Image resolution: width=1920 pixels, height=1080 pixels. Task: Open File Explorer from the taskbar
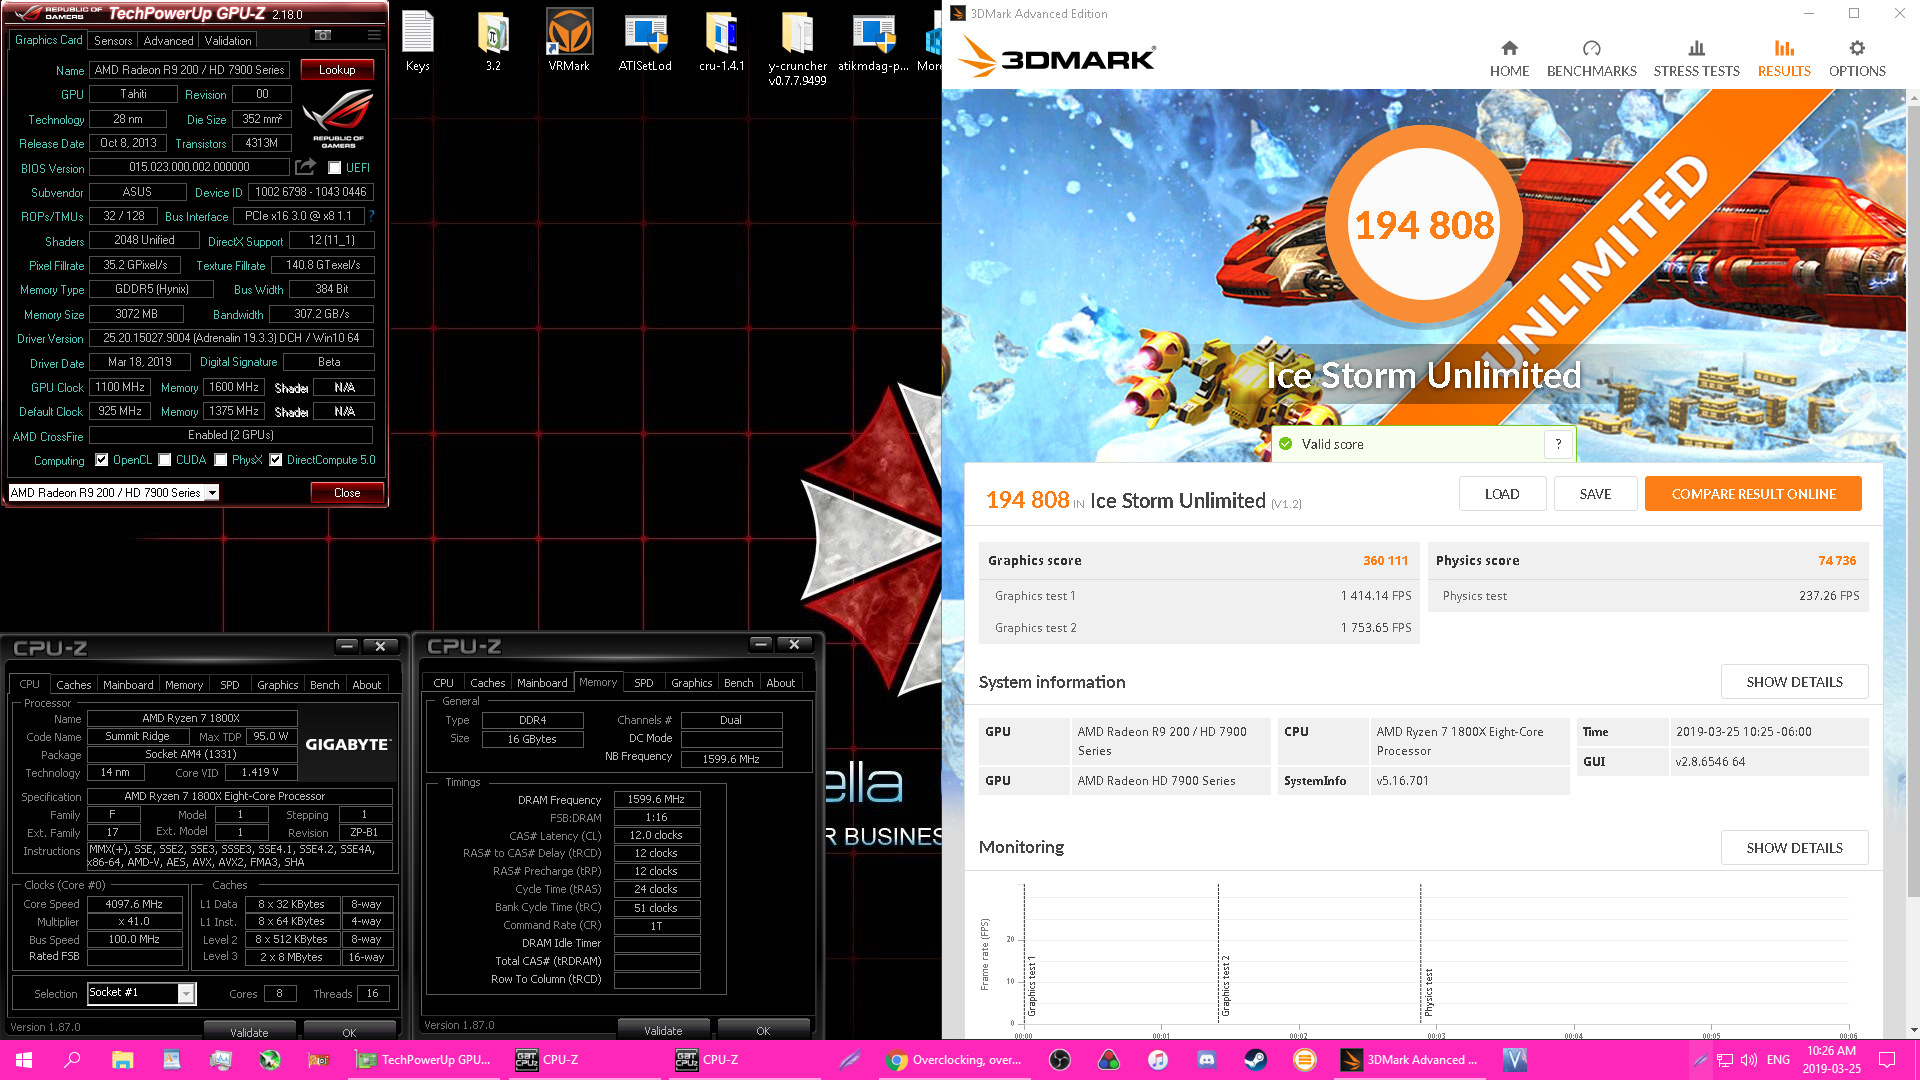click(122, 1060)
